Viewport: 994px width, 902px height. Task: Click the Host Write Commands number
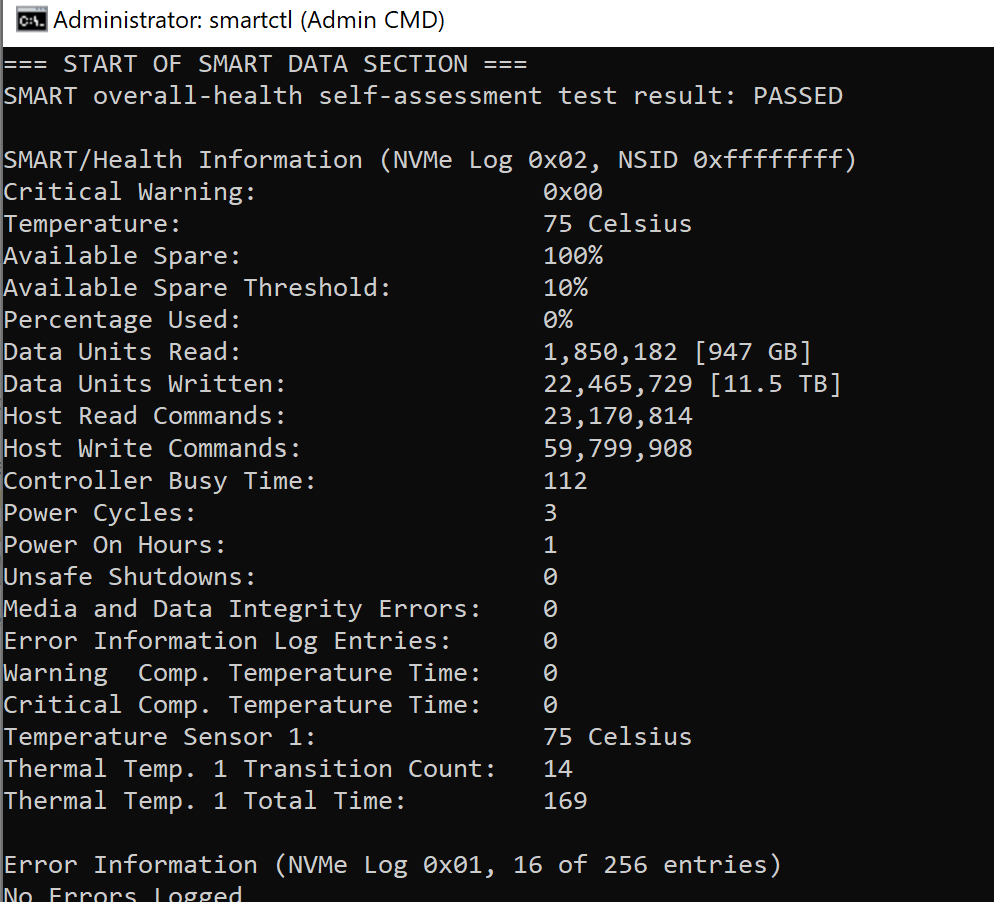pos(617,448)
